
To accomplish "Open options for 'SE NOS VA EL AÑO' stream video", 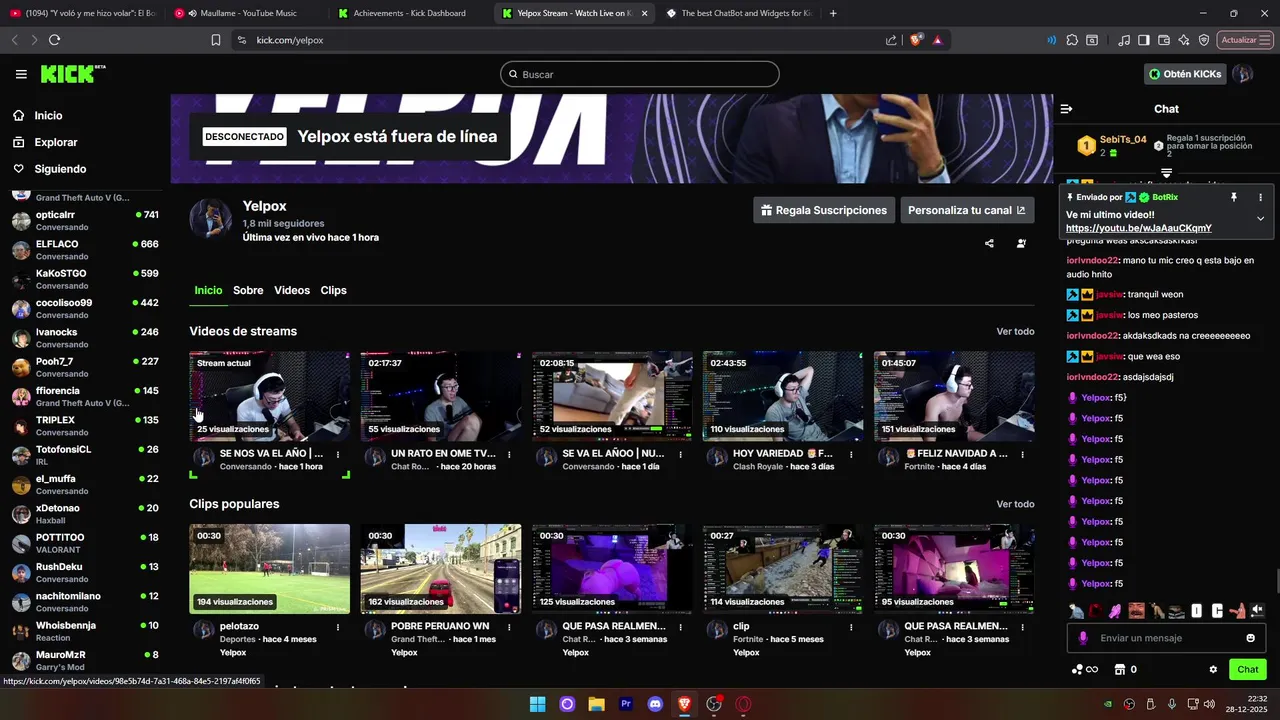I will (x=338, y=454).
